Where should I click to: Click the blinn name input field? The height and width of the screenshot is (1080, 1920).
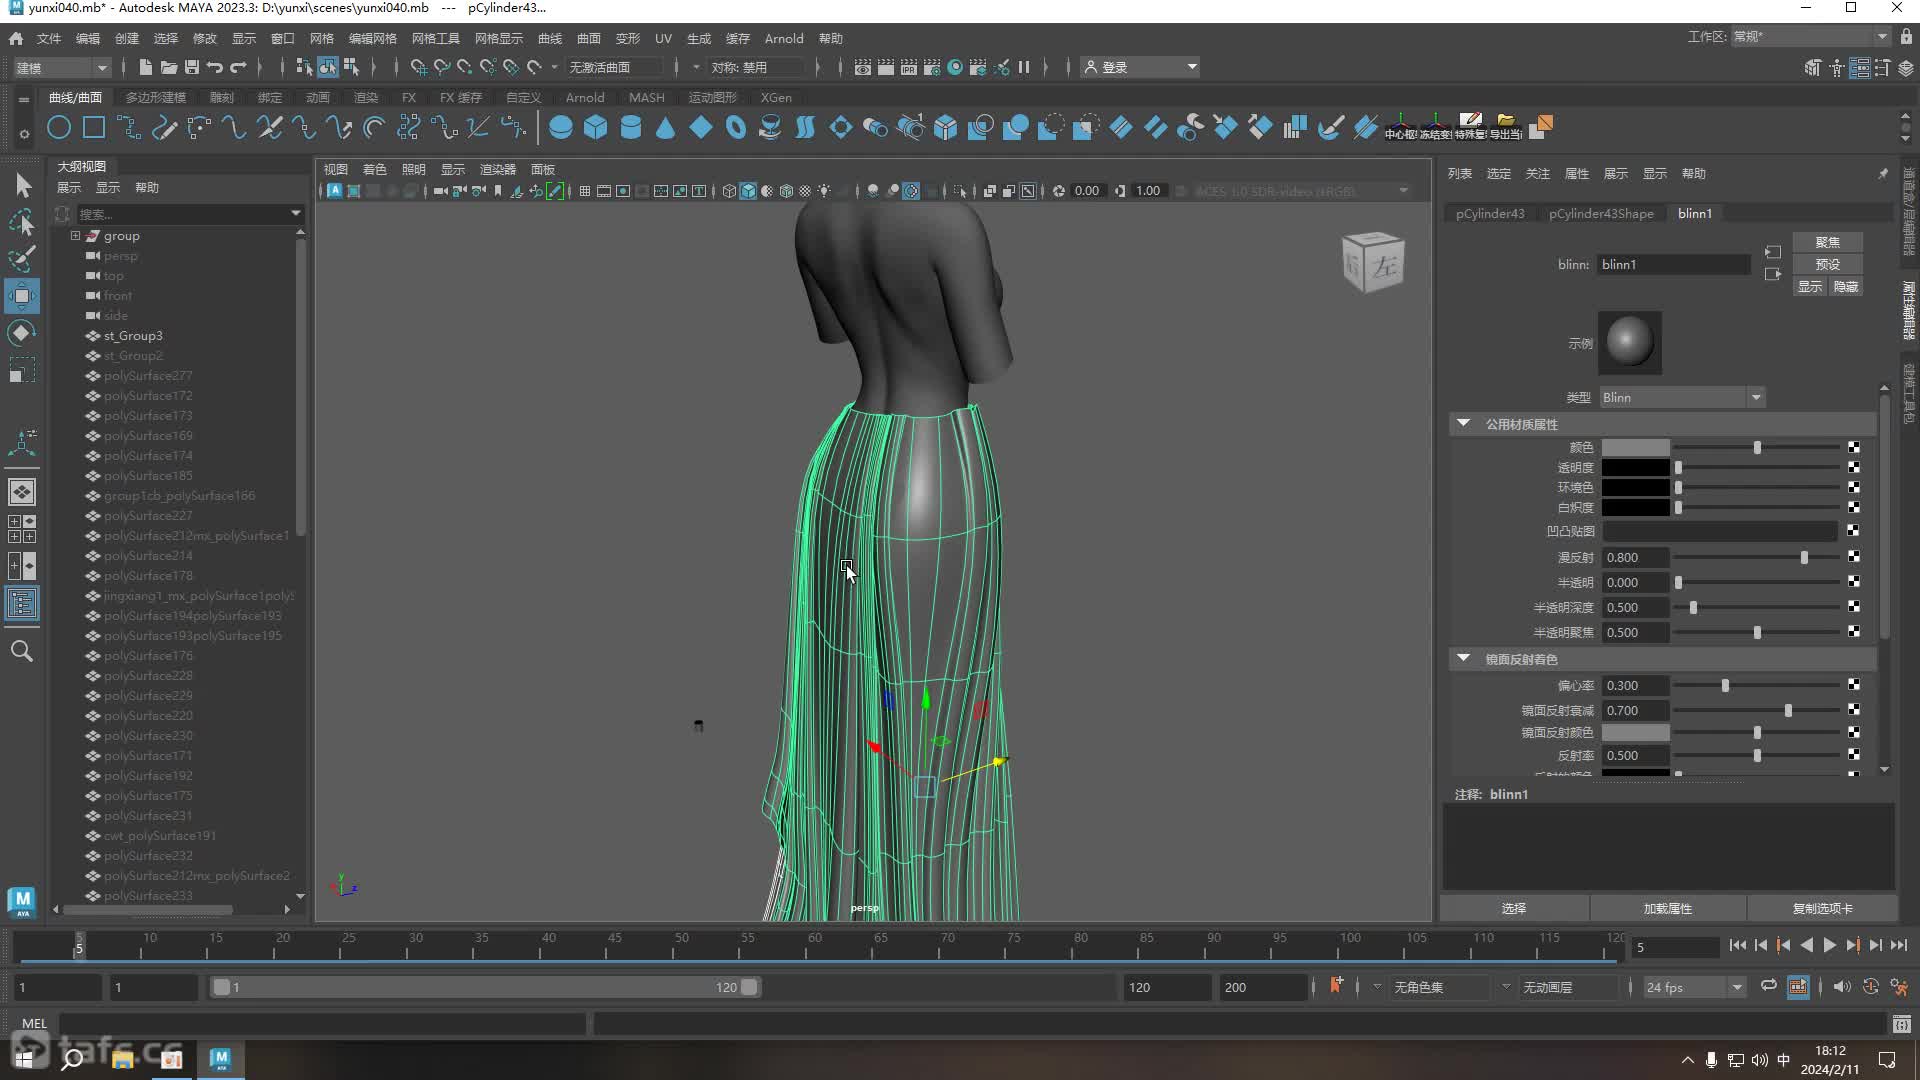1674,264
